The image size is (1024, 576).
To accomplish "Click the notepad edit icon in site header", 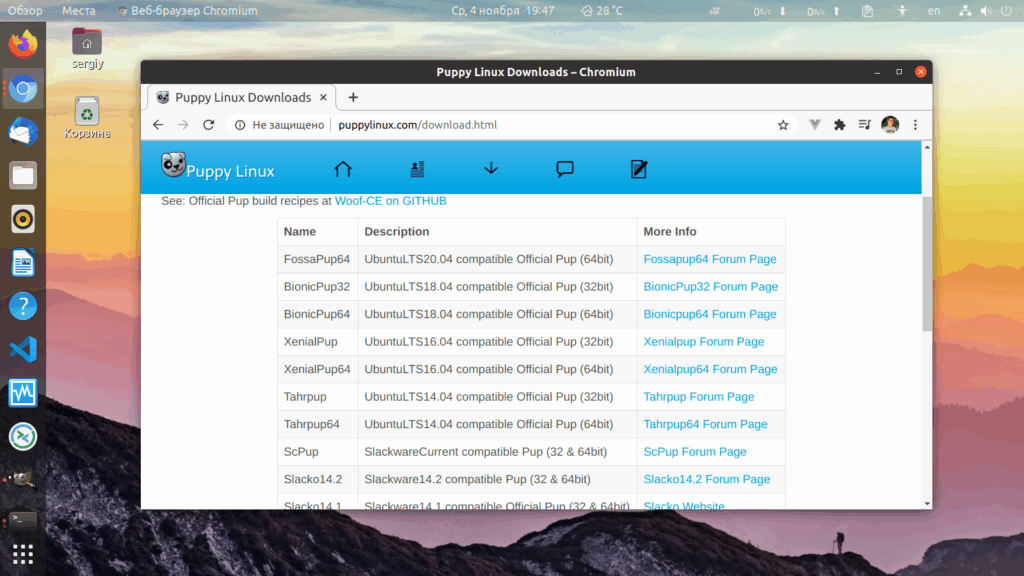I will pos(639,169).
